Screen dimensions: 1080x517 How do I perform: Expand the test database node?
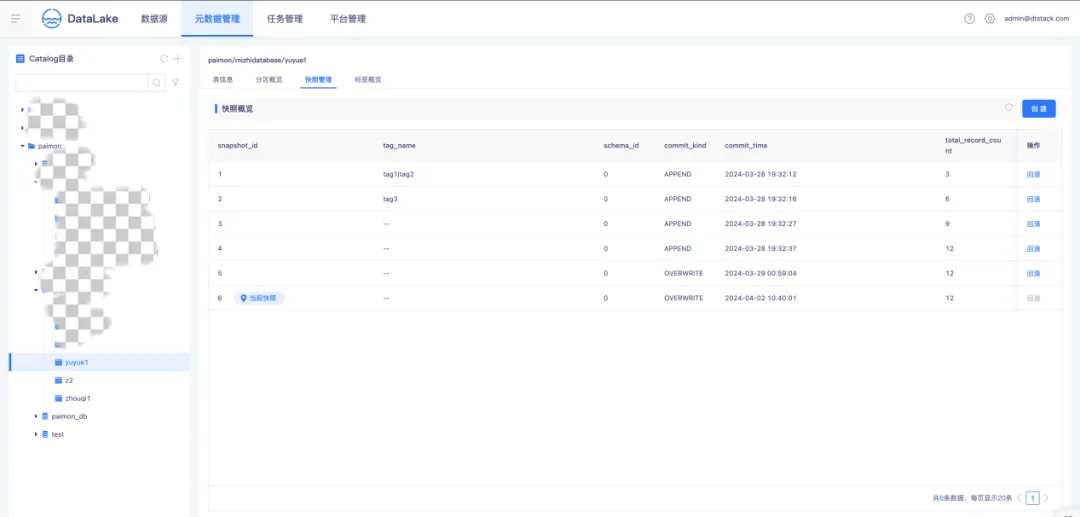click(36, 434)
